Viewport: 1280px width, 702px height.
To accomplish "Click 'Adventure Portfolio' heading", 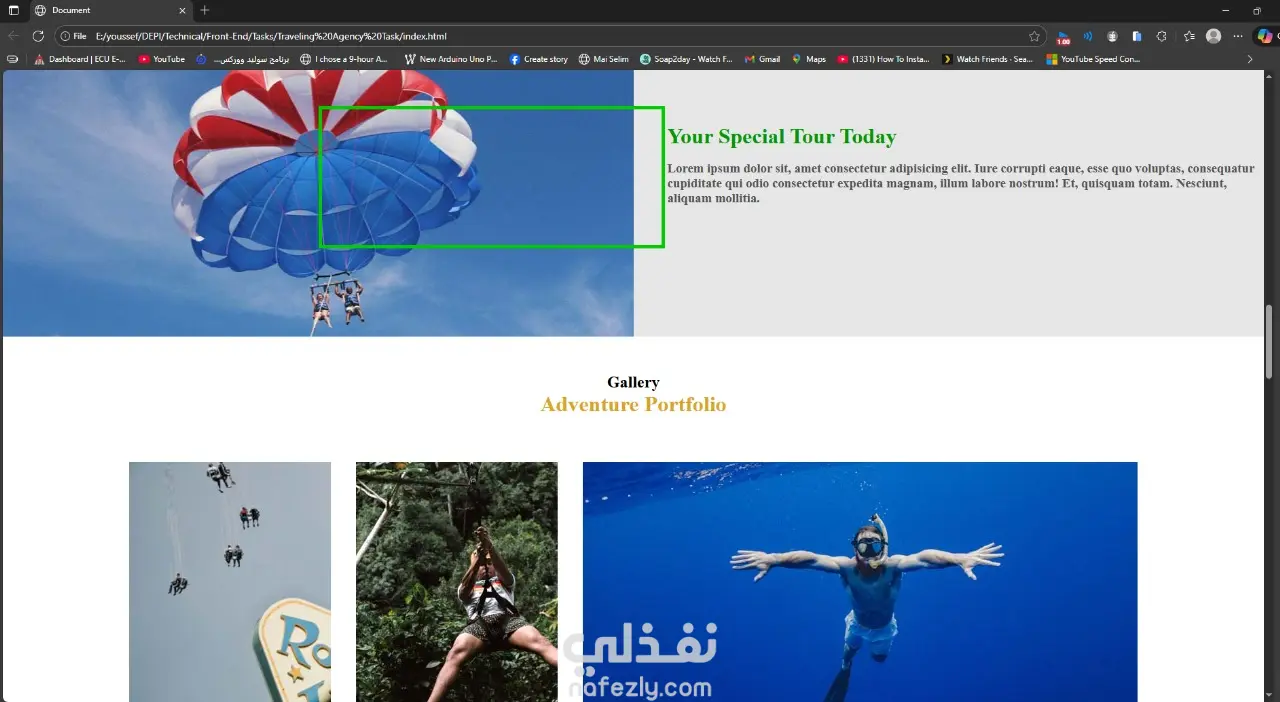I will point(633,405).
